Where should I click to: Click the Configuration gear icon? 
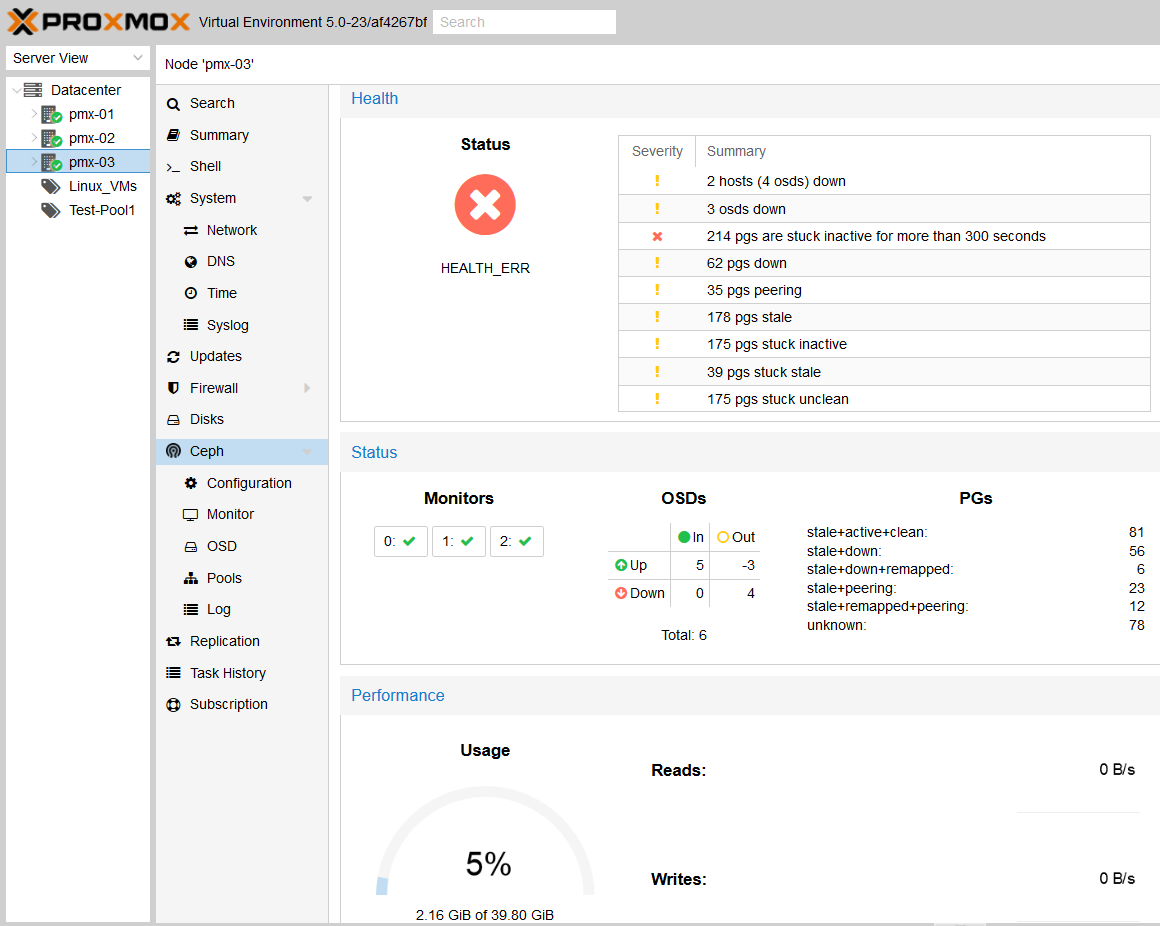tap(191, 483)
